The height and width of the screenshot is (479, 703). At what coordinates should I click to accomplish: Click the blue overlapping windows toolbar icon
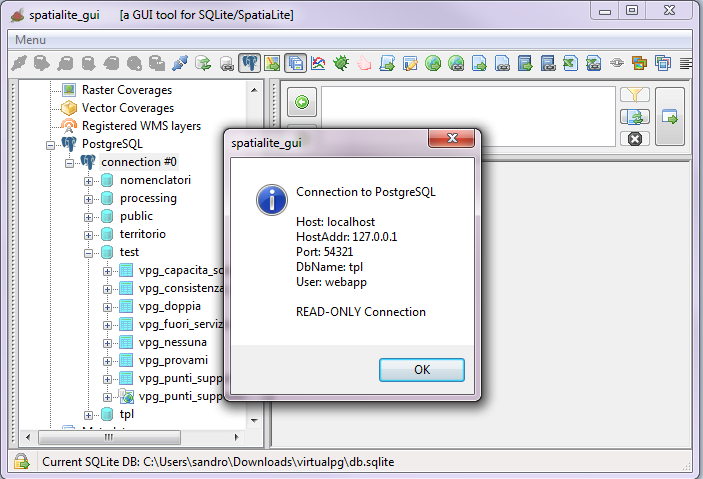(663, 63)
